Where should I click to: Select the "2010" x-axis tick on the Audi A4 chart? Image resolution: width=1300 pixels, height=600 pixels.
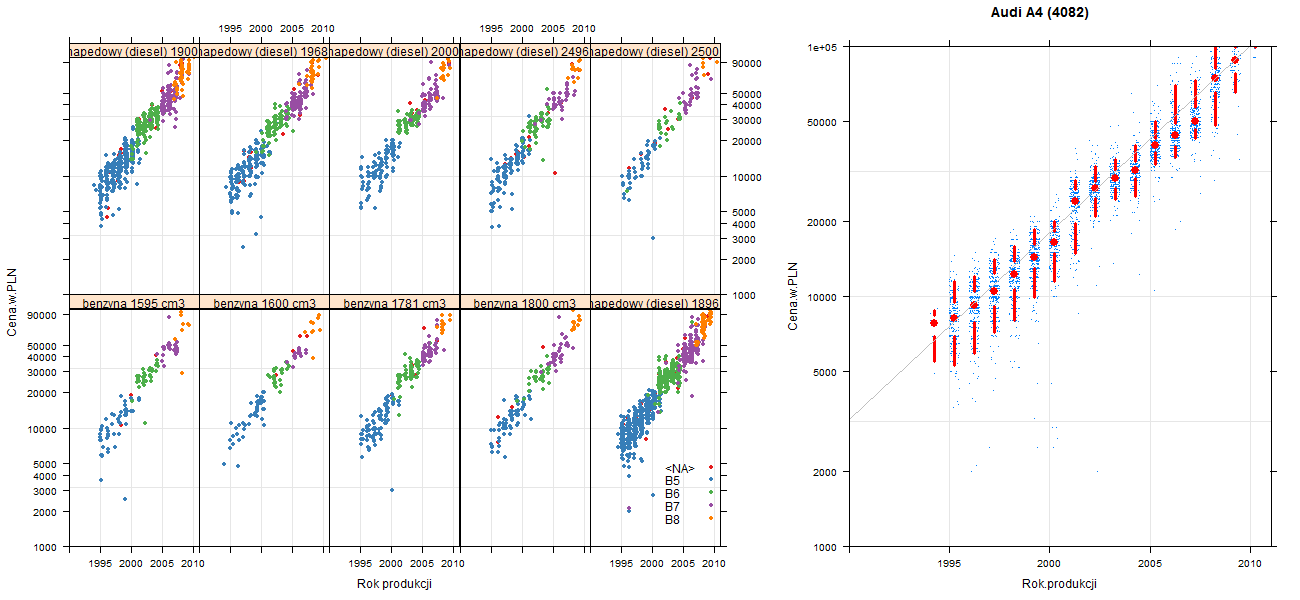(x=1250, y=564)
